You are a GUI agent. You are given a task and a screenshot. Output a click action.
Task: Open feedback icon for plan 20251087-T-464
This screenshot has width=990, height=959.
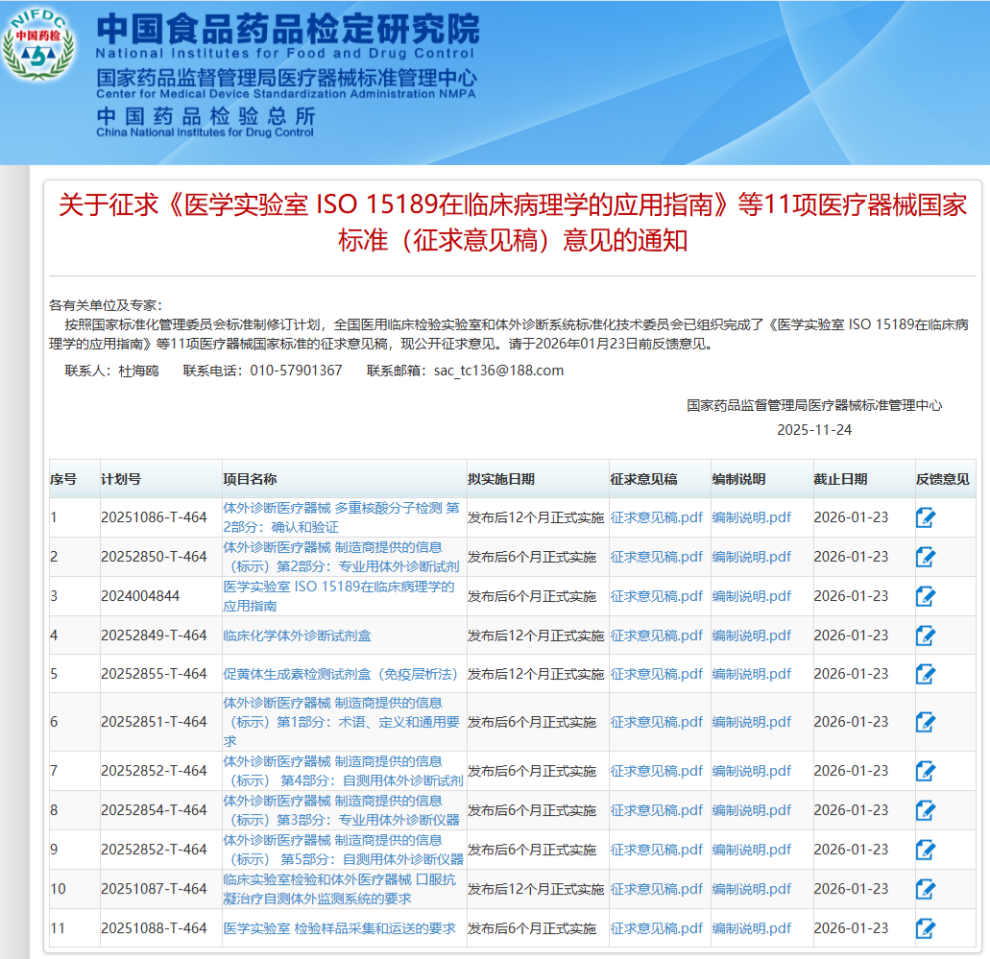tap(925, 889)
